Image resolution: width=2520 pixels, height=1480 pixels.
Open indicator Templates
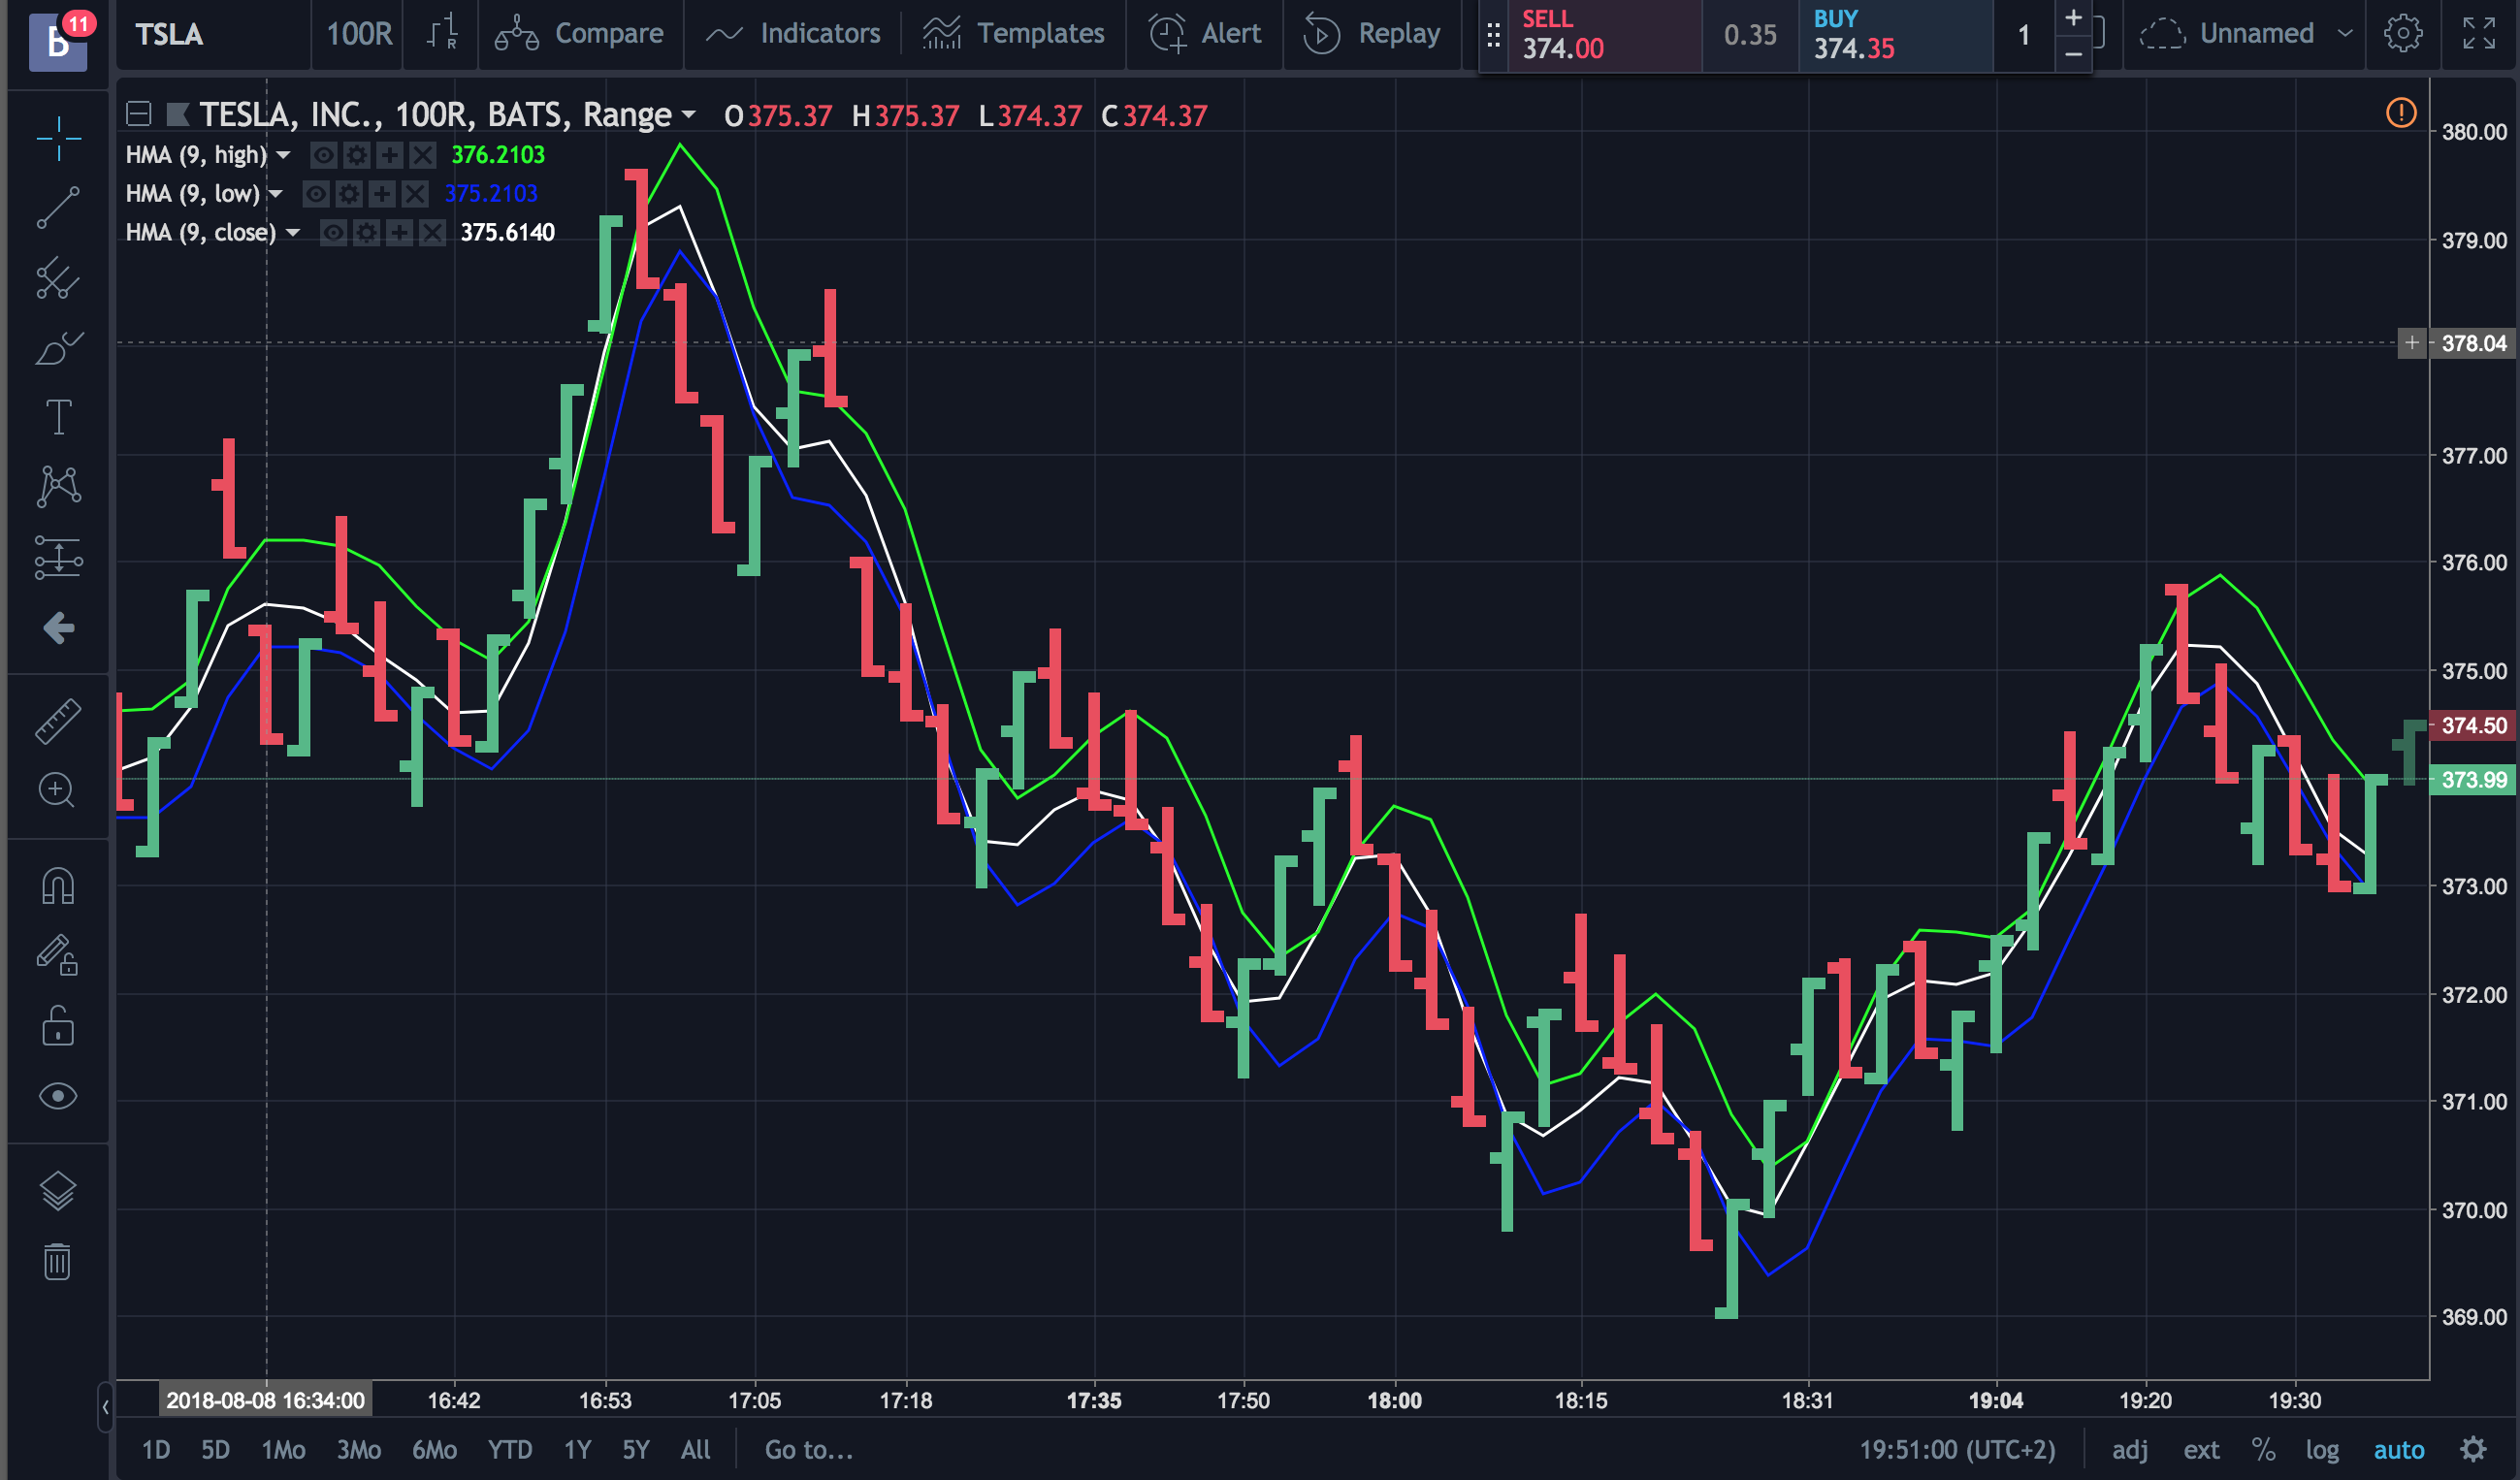click(x=1014, y=34)
